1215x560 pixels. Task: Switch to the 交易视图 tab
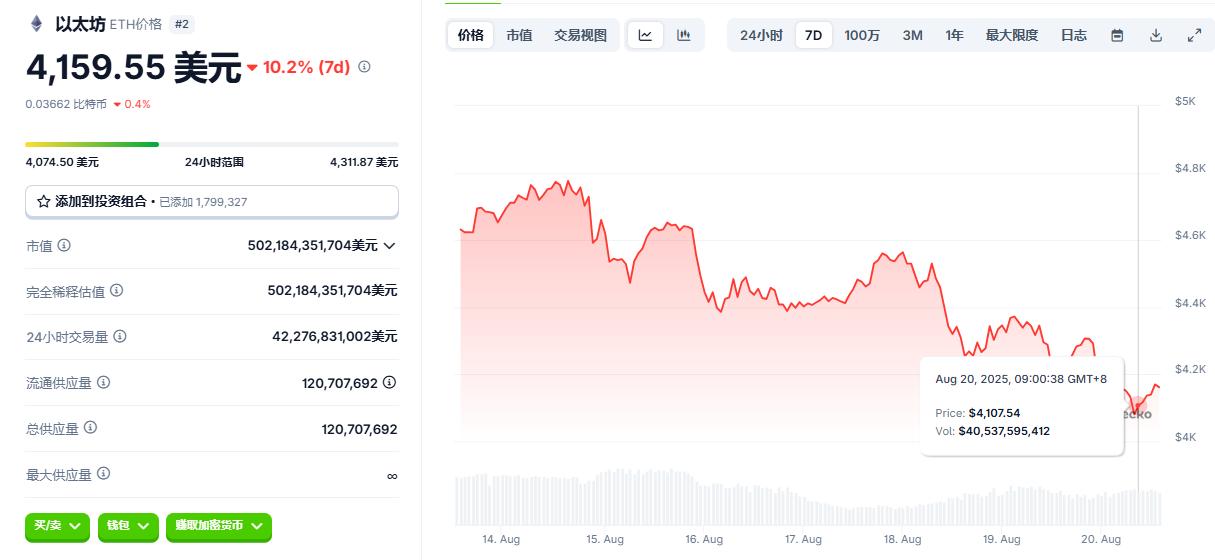580,35
